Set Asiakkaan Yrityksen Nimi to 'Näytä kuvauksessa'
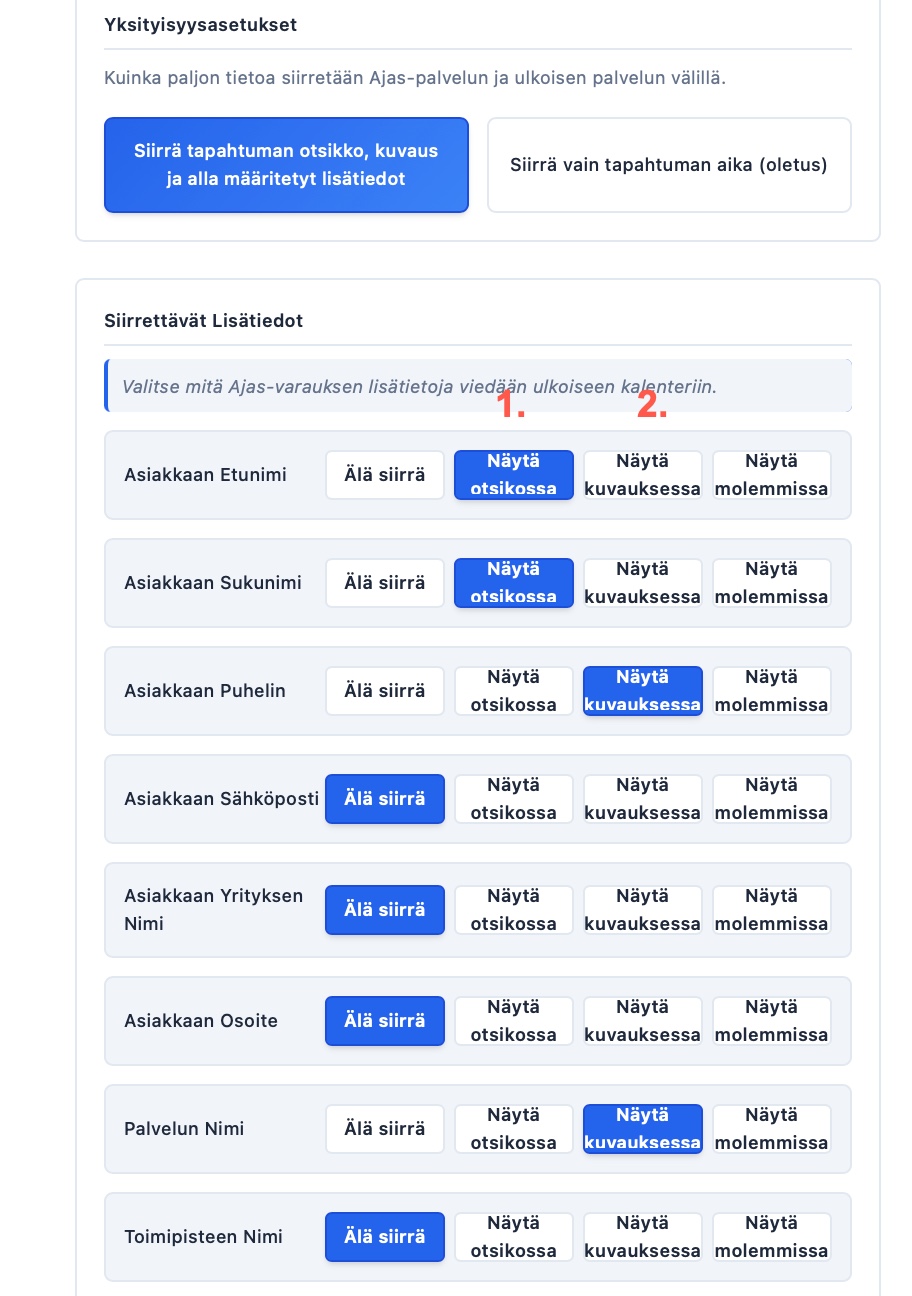 point(643,910)
